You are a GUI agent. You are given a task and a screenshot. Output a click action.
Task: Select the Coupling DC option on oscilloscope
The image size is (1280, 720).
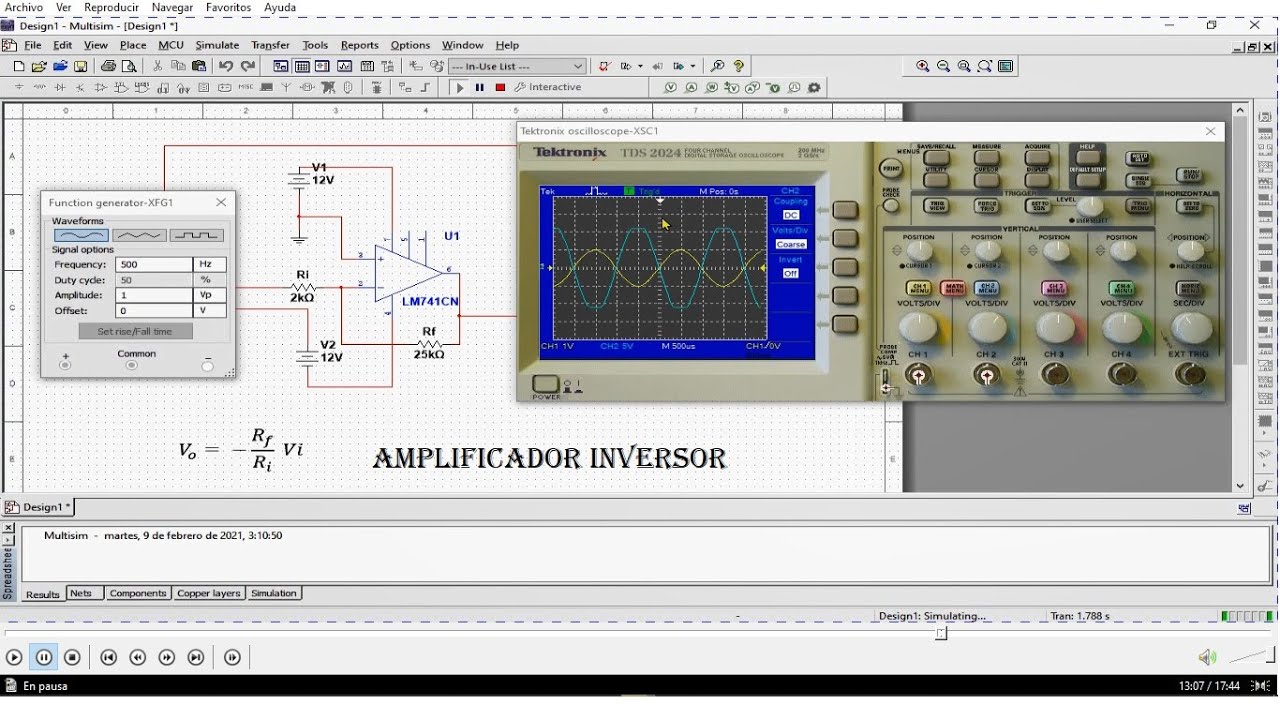point(790,215)
